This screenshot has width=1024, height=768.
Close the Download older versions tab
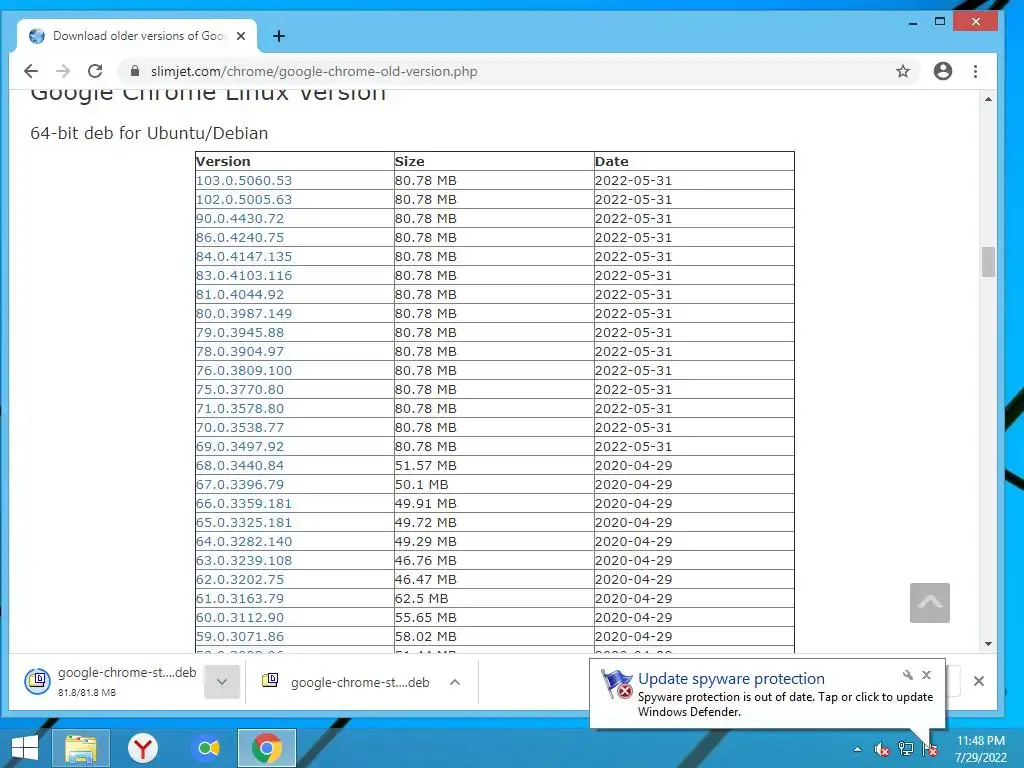pyautogui.click(x=241, y=36)
